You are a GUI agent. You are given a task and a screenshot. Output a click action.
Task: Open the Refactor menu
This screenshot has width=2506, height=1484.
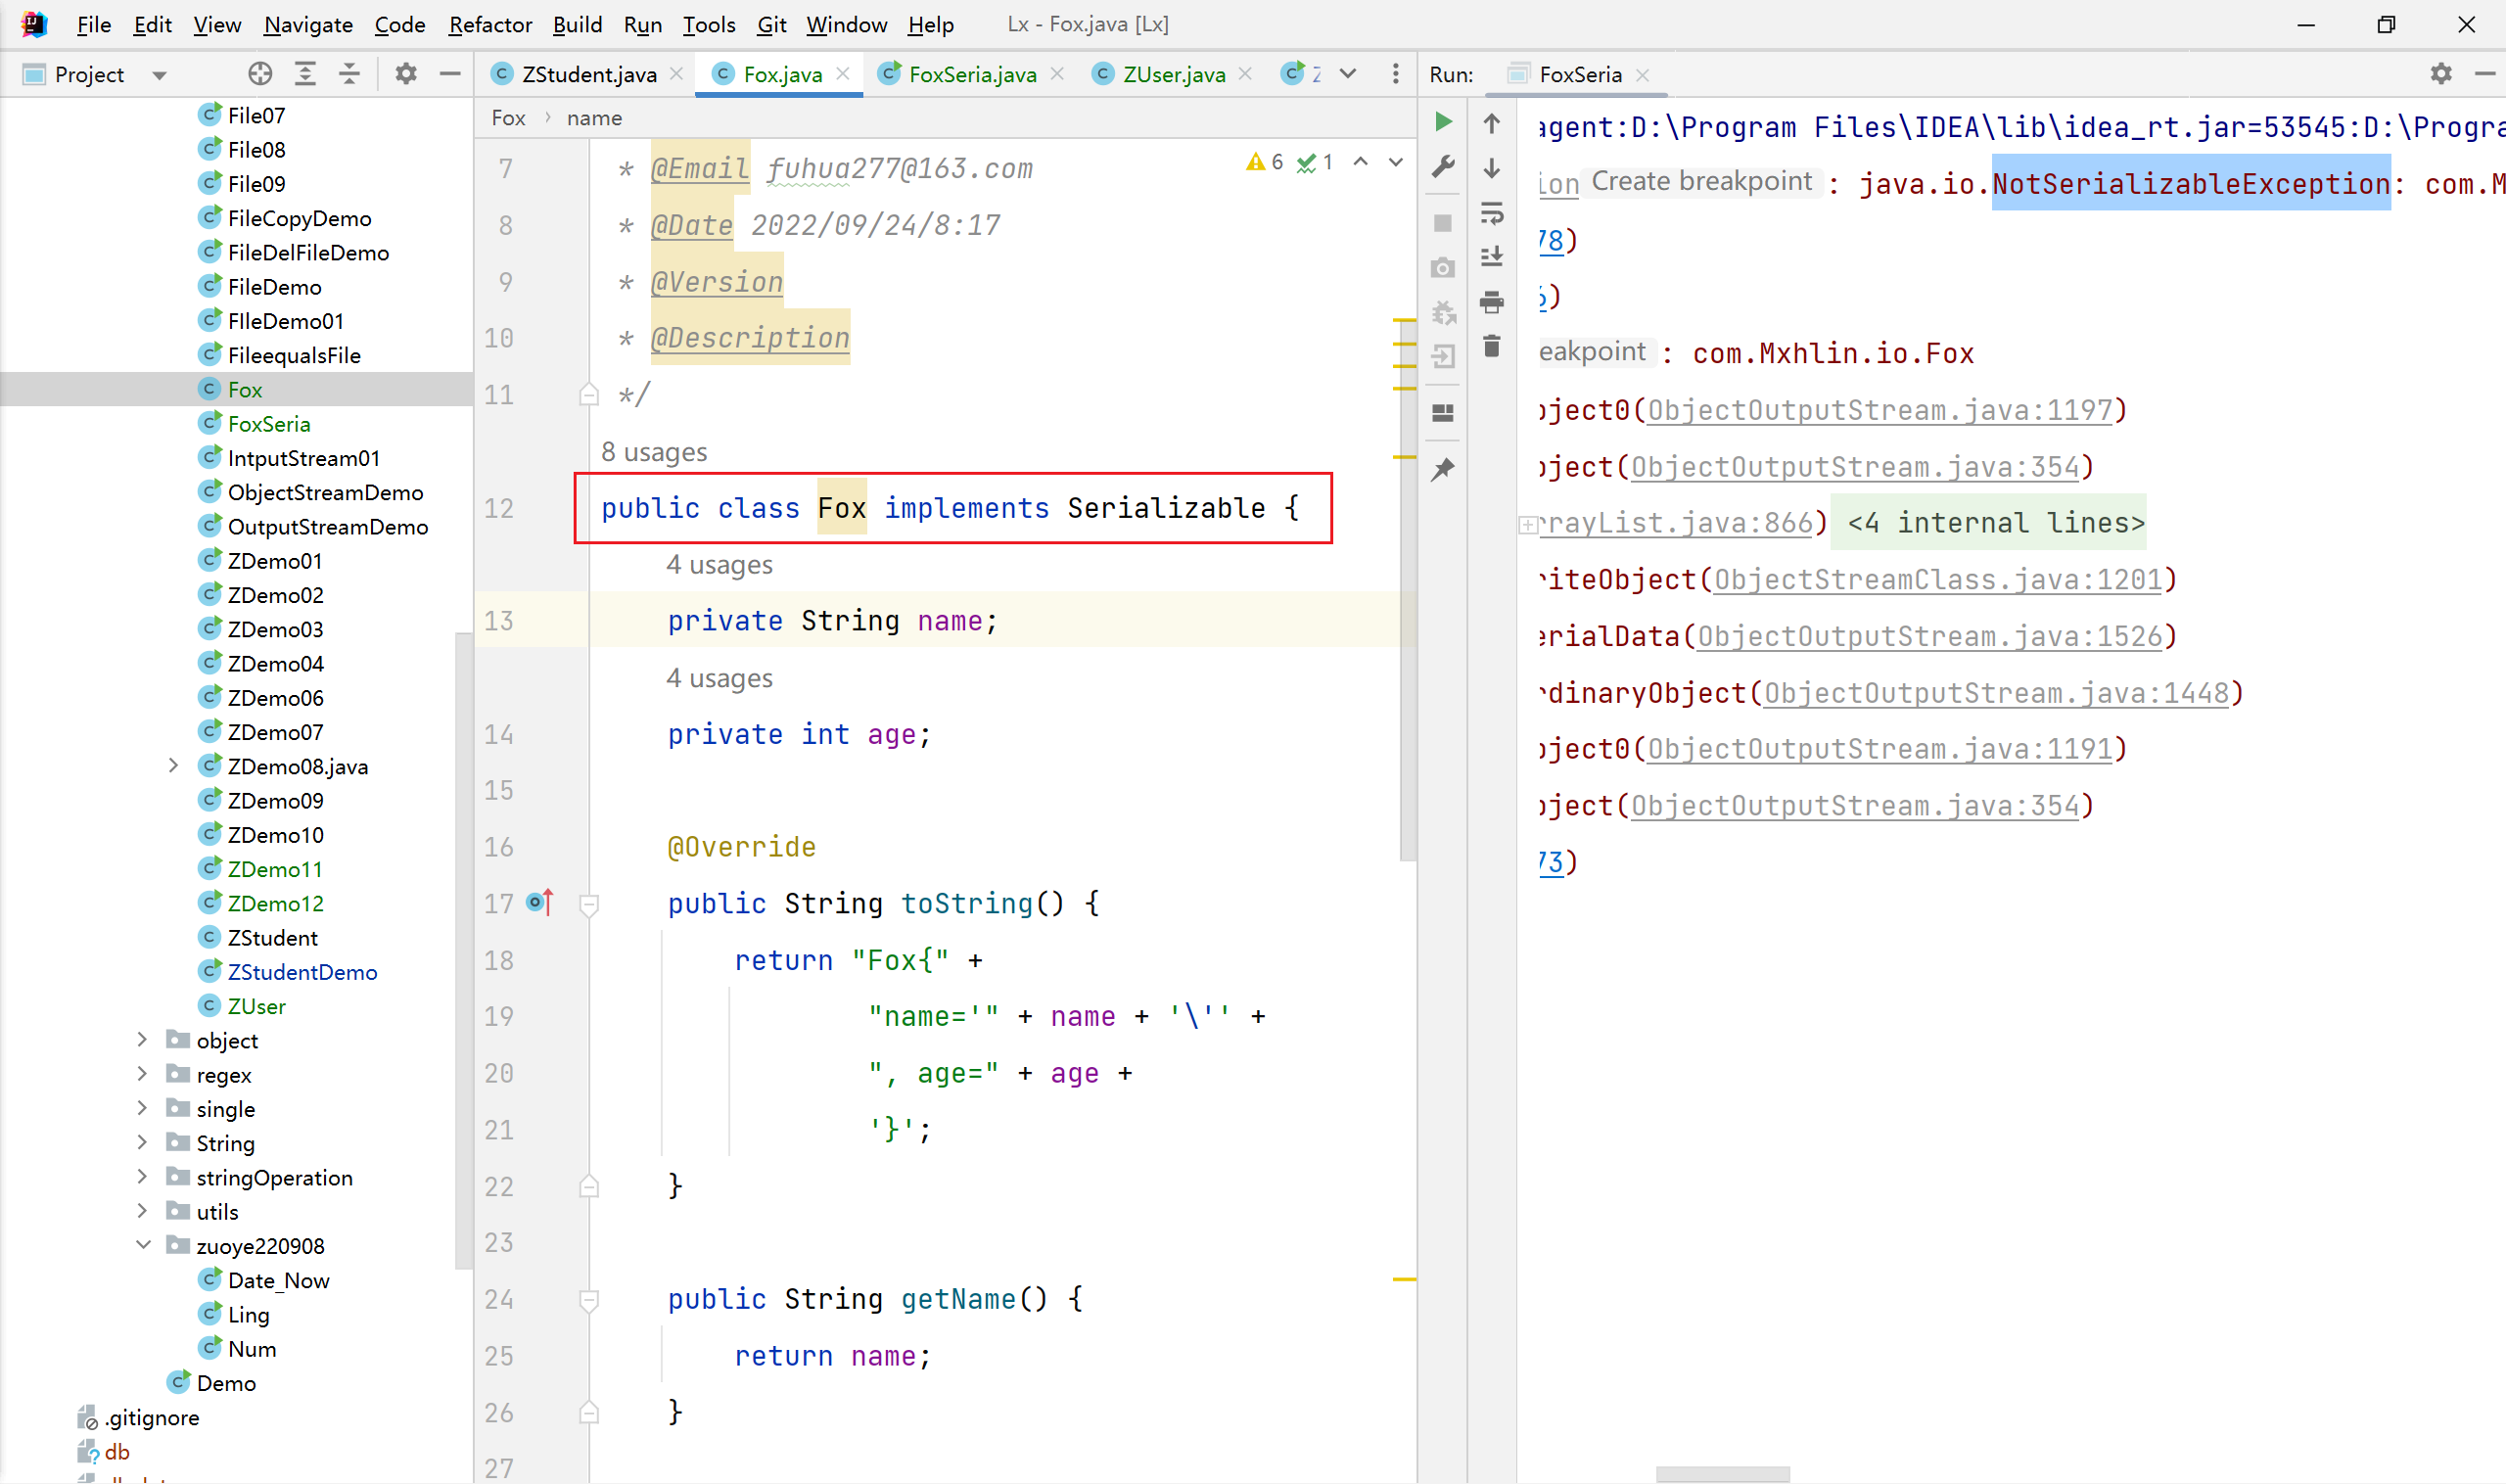click(x=489, y=24)
